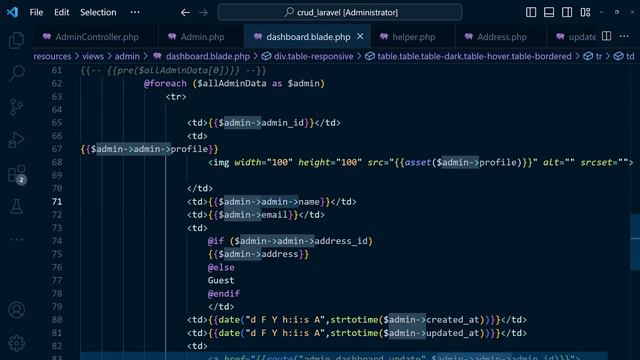This screenshot has width=640, height=360.
Task: Switch to the helper.php tab
Action: [412, 37]
